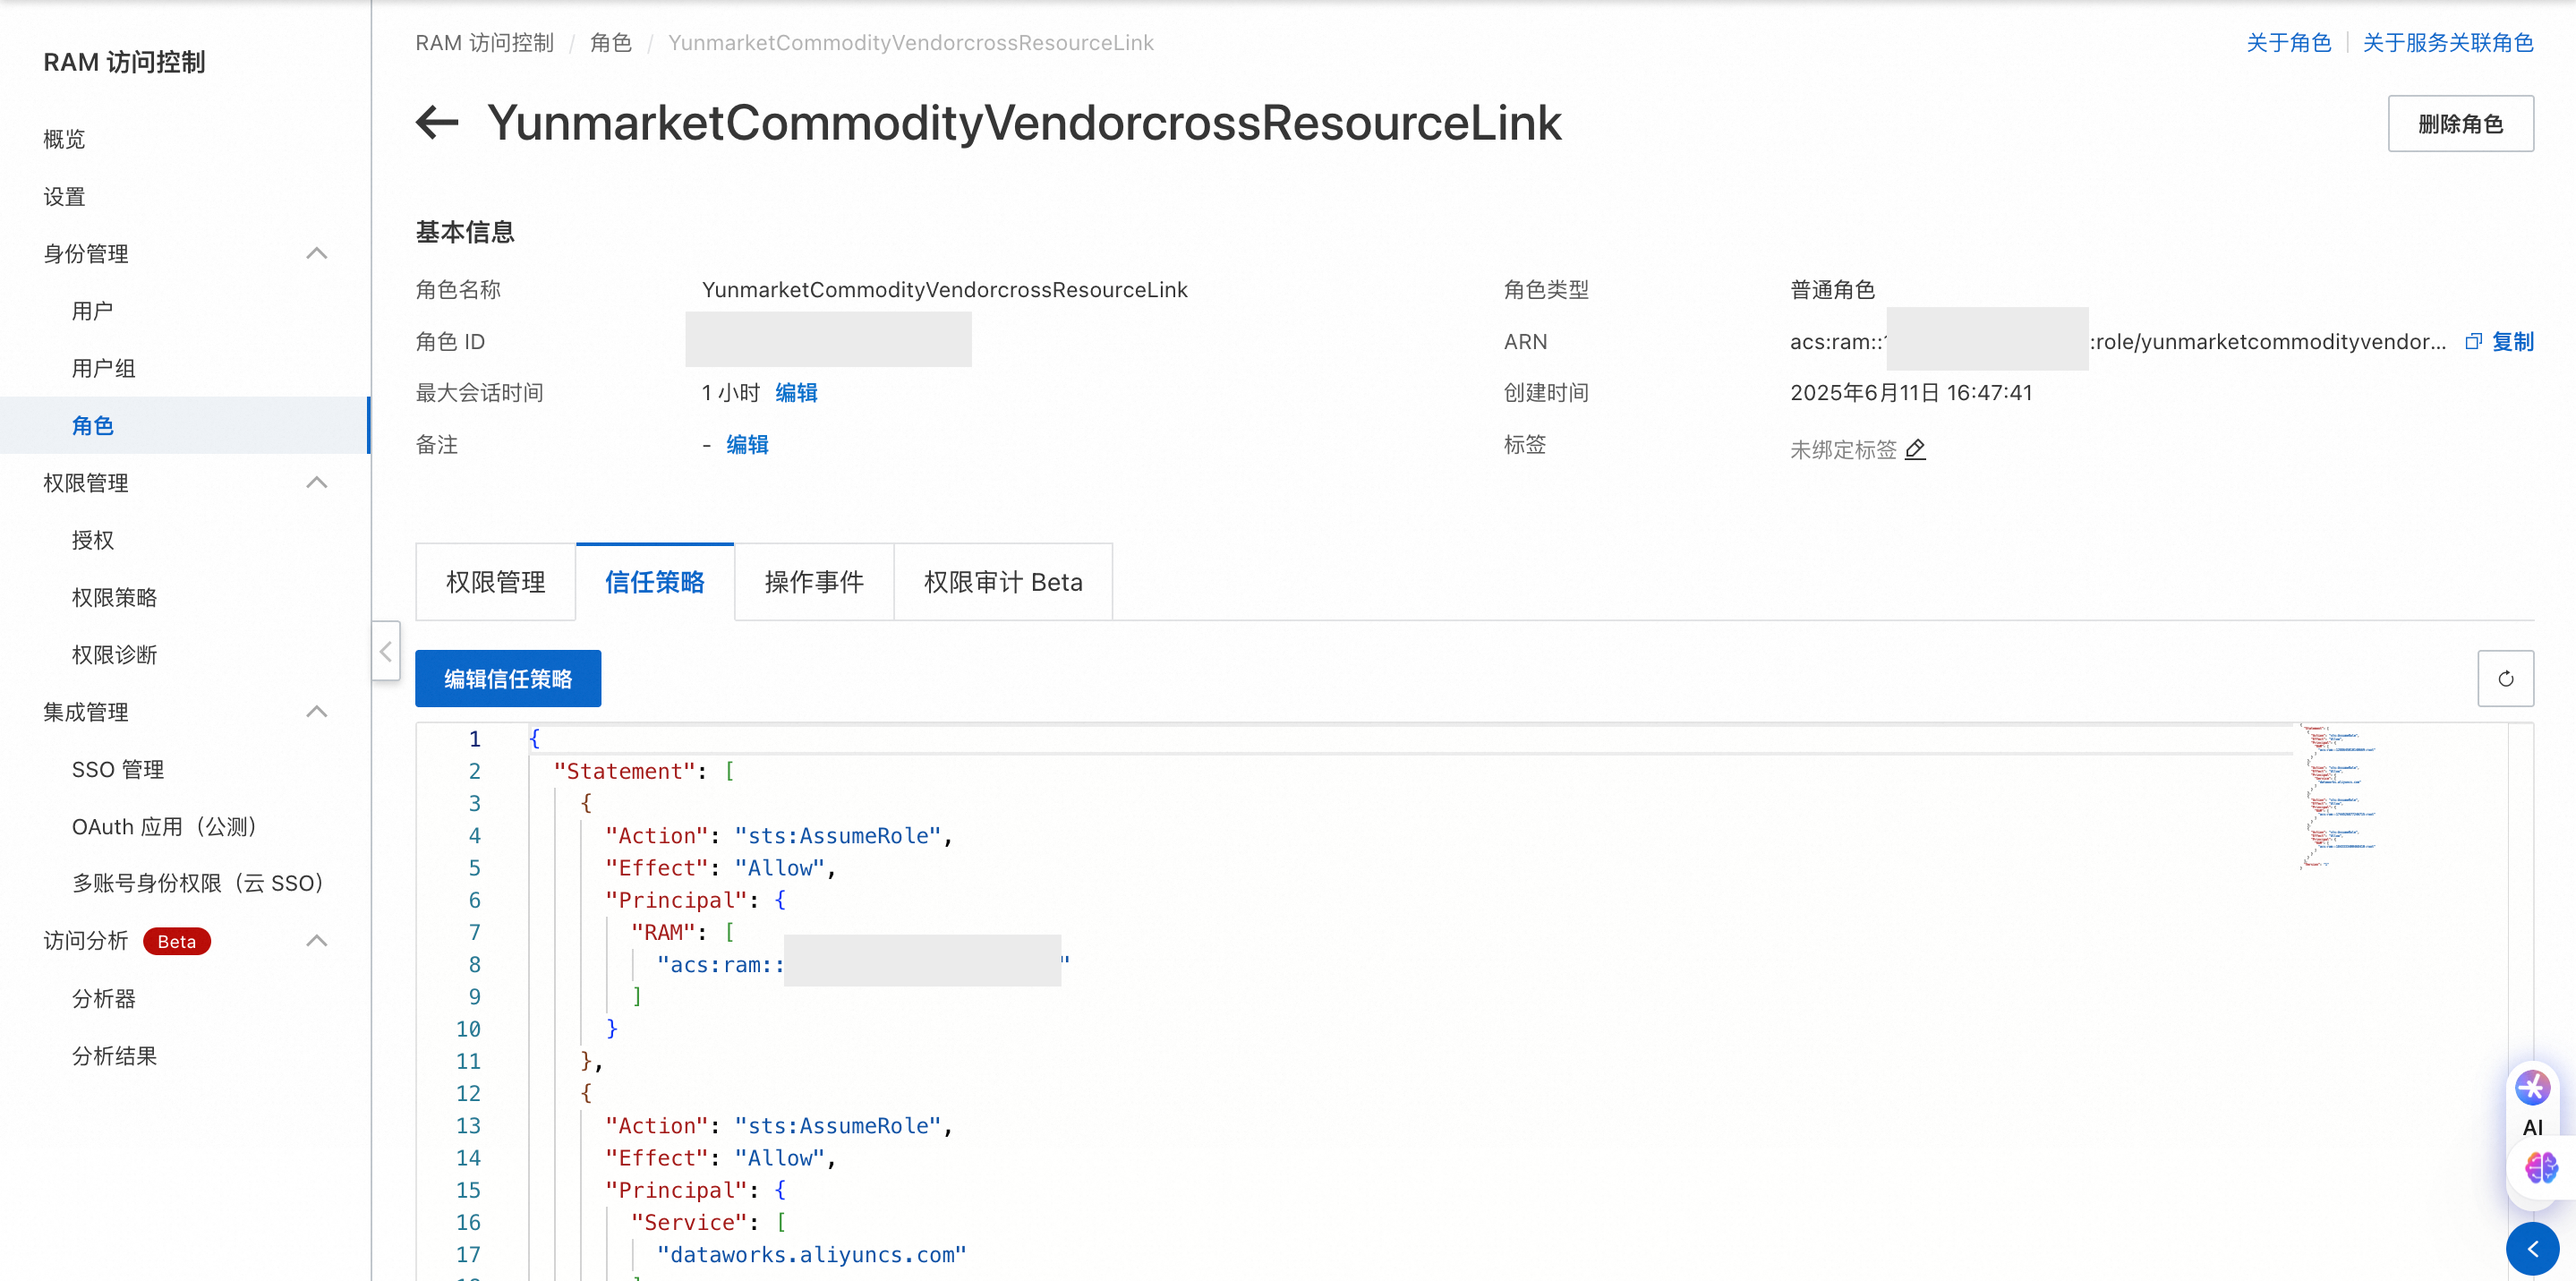Viewport: 2576px width, 1281px height.
Task: Open the AI assistant floating icon
Action: [2532, 1088]
